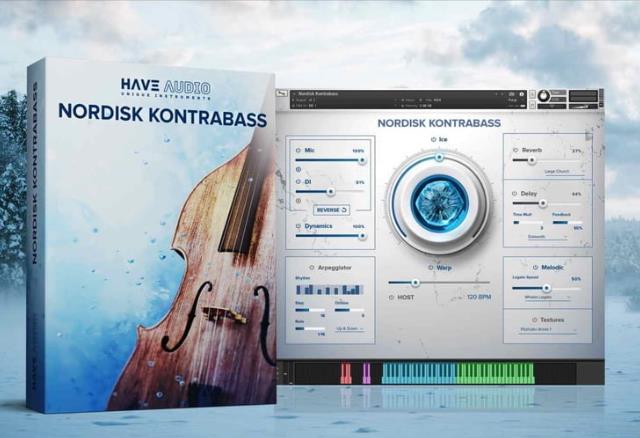Viewport: 640px width, 438px height.
Task: Click the Arpeggiator Step bar
Action: point(310,310)
